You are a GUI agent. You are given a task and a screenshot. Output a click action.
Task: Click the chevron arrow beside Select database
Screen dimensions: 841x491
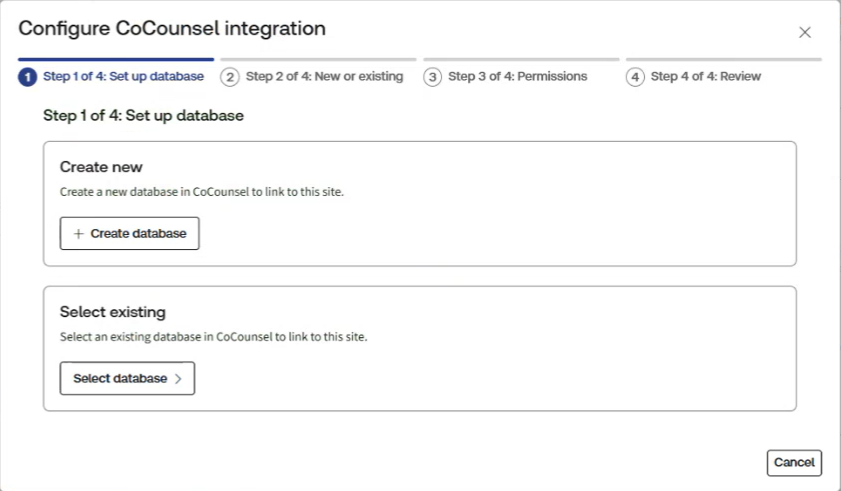[x=178, y=379]
